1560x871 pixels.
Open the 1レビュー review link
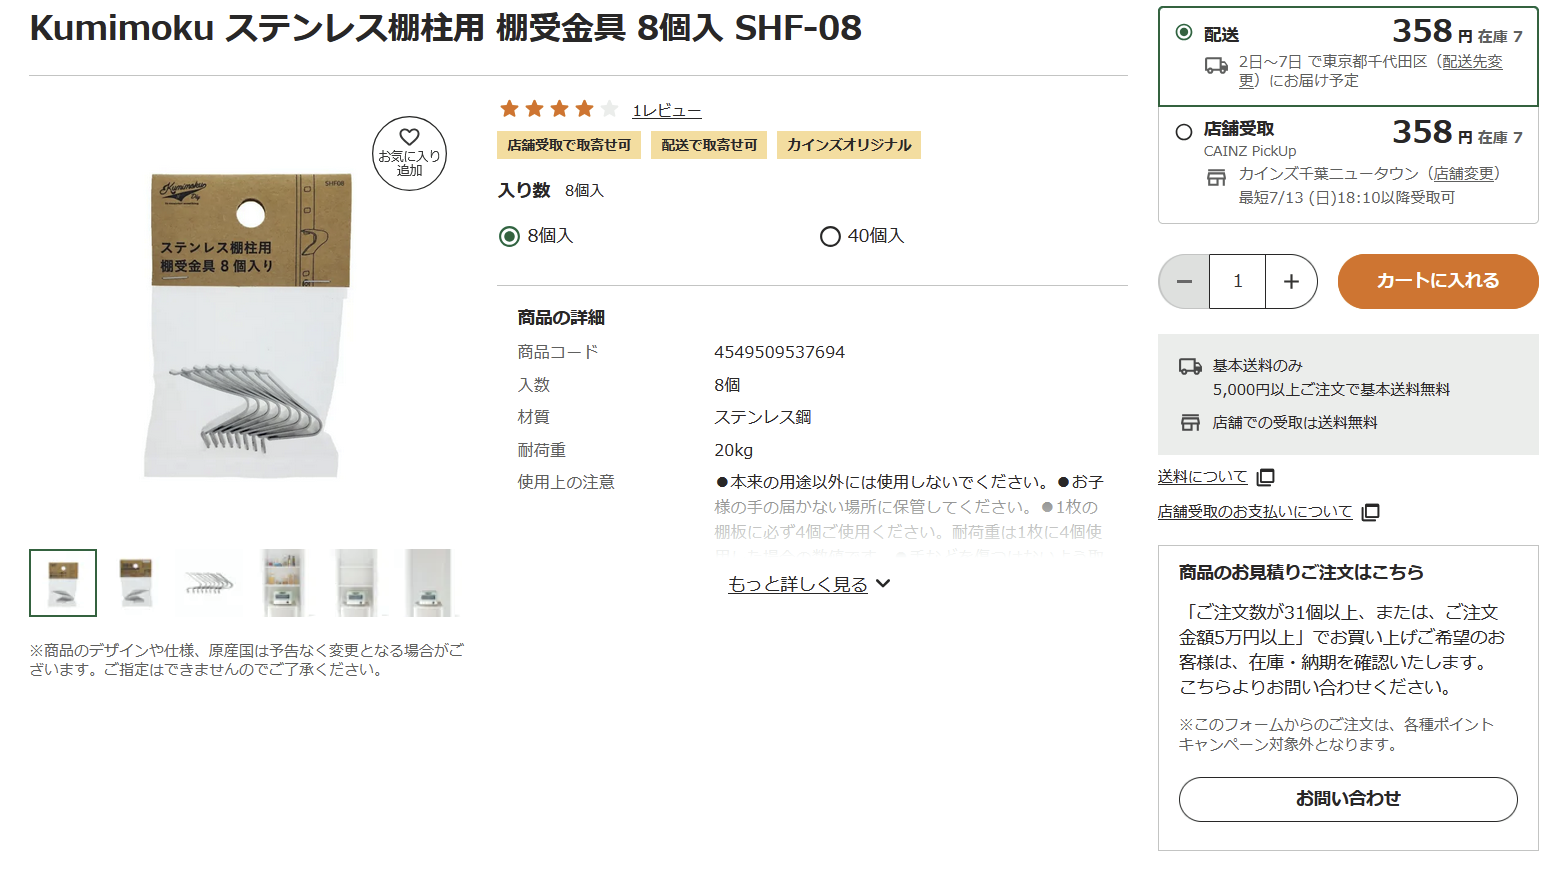click(666, 111)
